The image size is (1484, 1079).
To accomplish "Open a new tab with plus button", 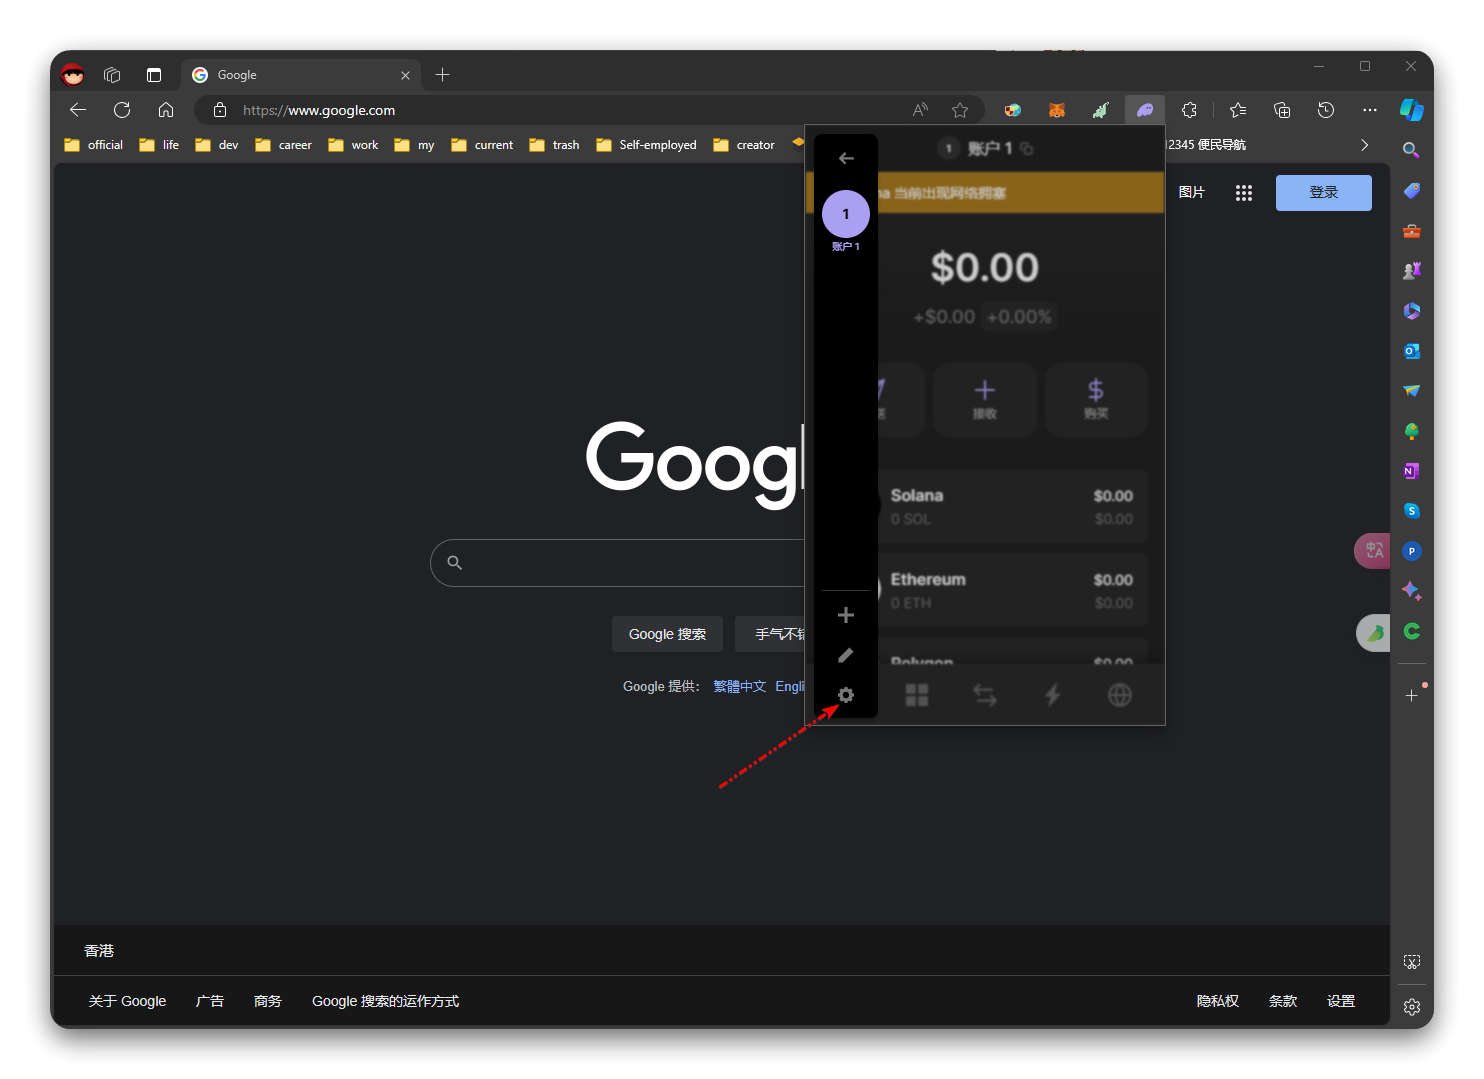I will pyautogui.click(x=443, y=75).
